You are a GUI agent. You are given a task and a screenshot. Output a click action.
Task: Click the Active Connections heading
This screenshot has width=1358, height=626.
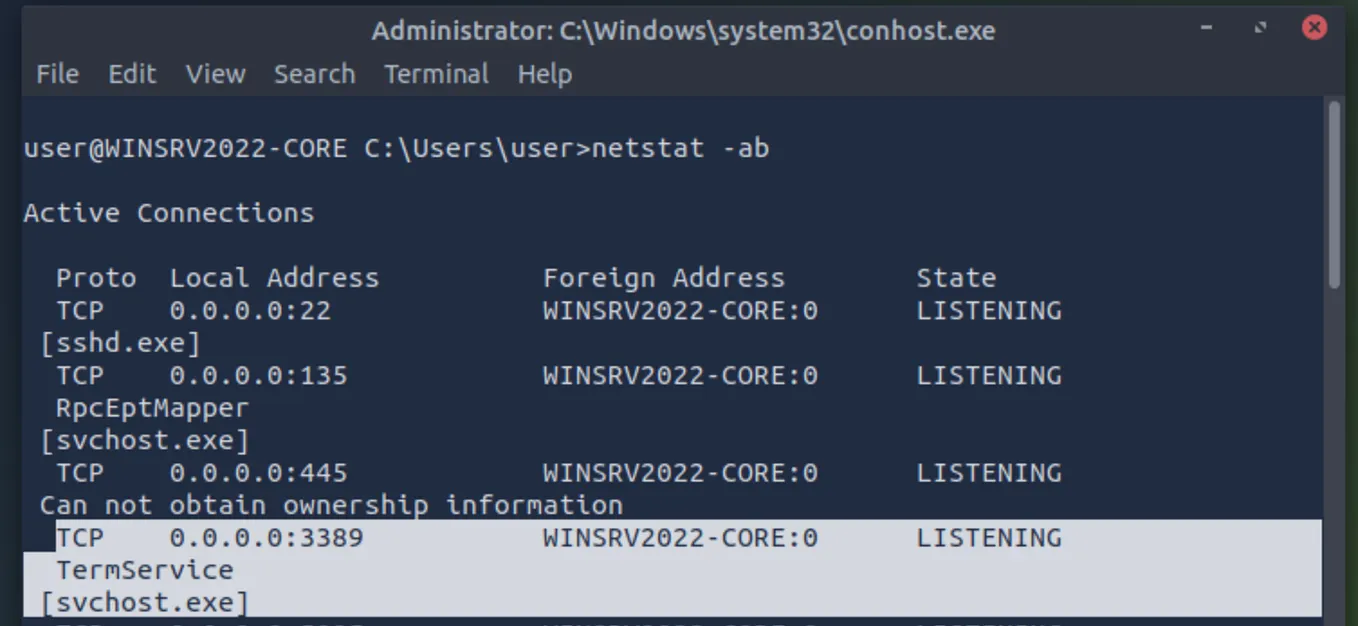pos(168,212)
